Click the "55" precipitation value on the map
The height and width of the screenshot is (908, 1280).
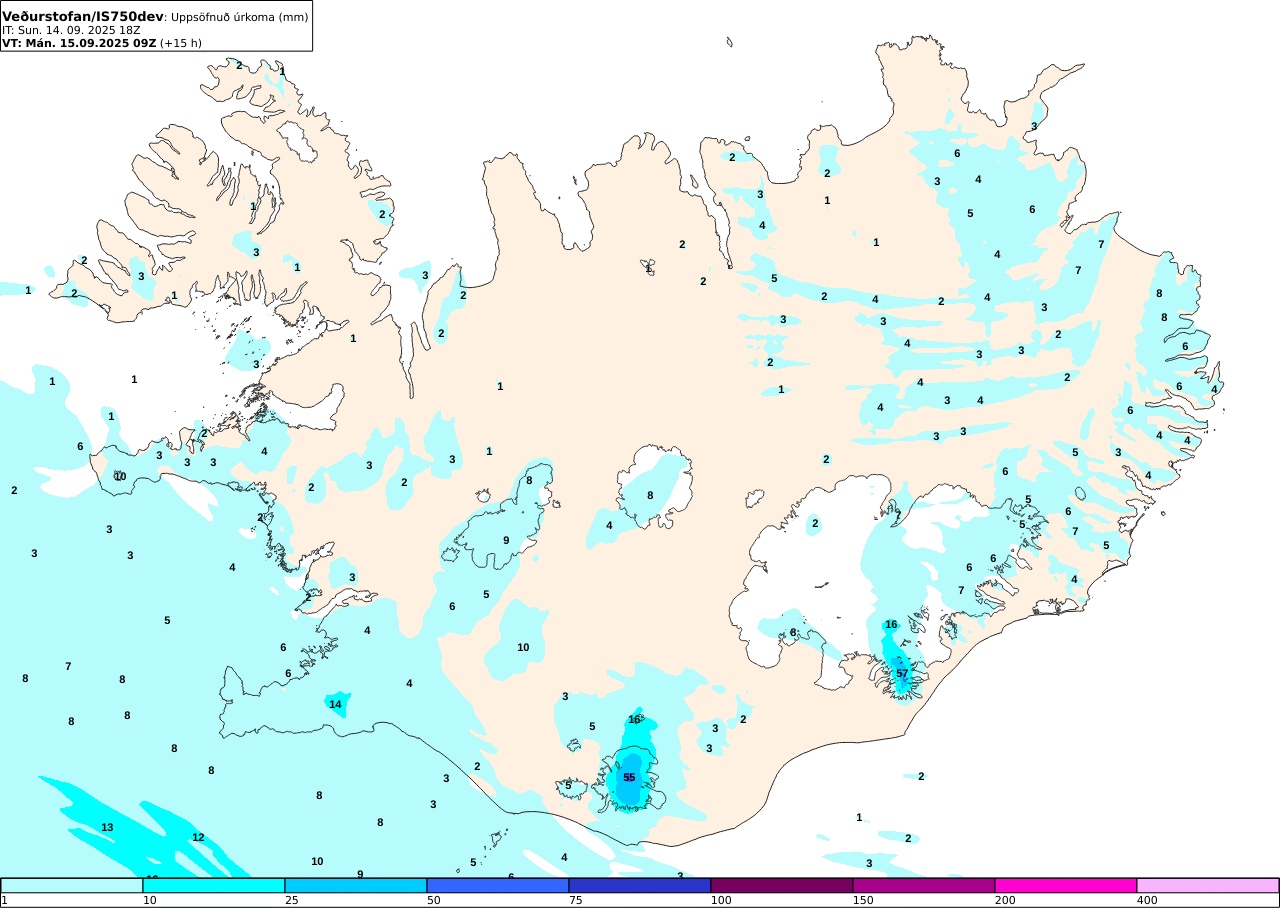click(629, 777)
